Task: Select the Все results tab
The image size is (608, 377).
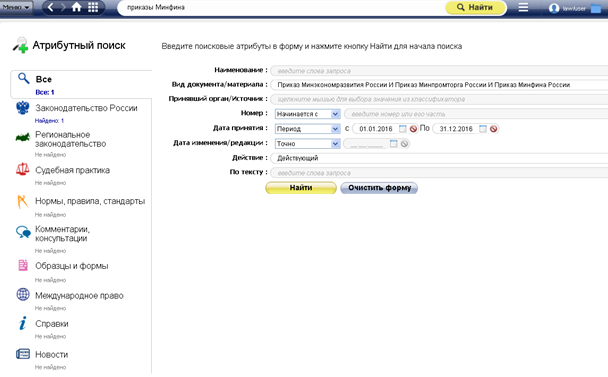Action: tap(81, 85)
